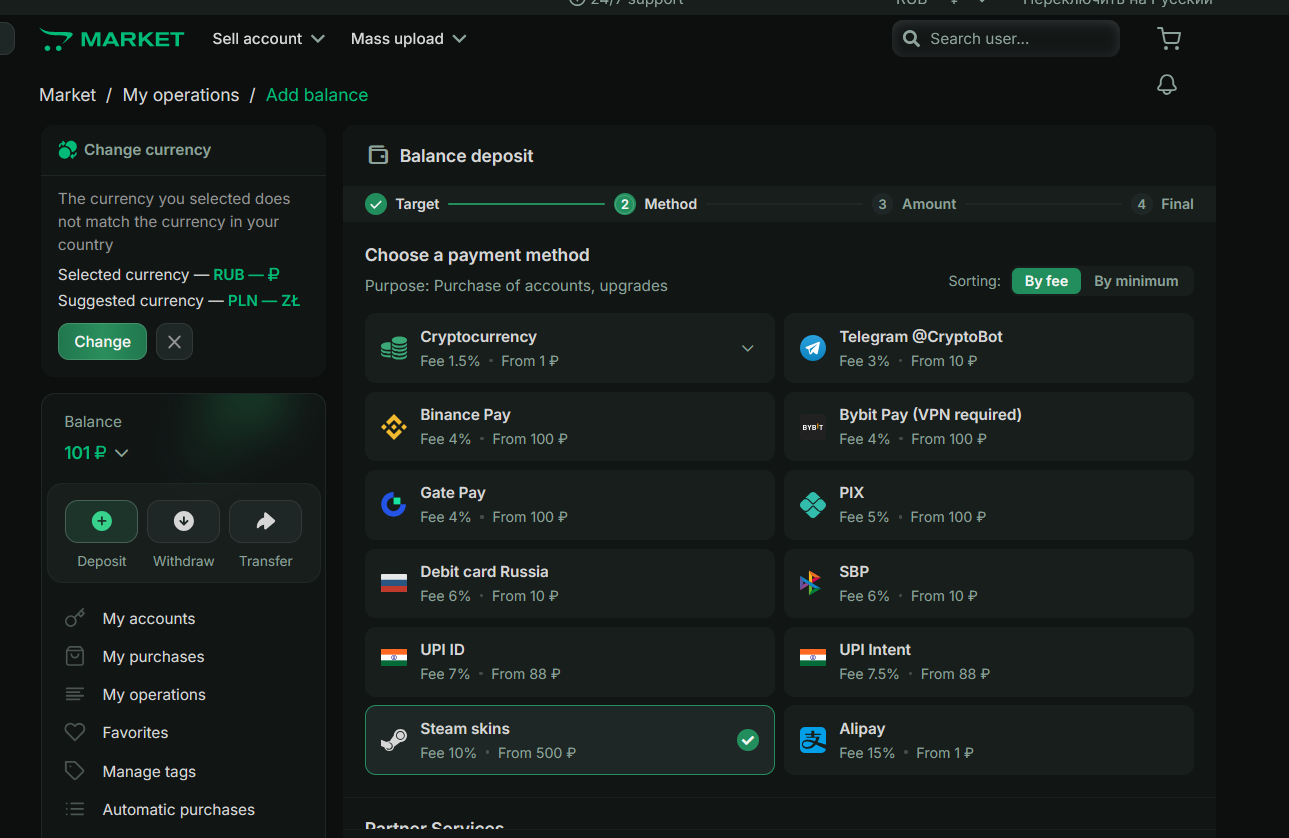Focus the Search user field
The width and height of the screenshot is (1289, 838).
pyautogui.click(x=1006, y=39)
